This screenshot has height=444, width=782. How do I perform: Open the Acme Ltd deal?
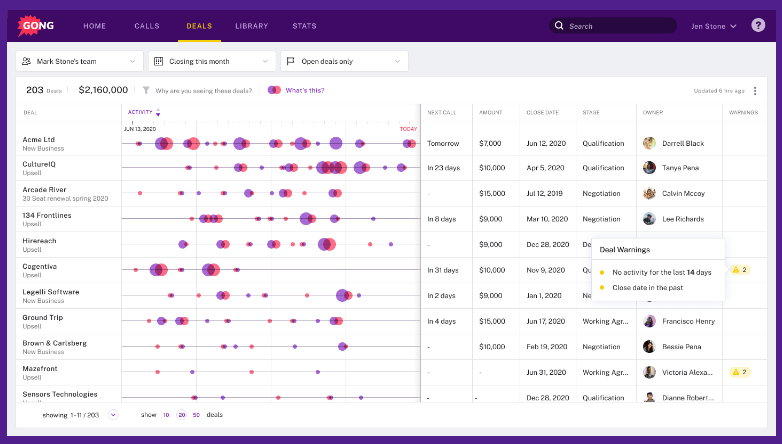38,140
